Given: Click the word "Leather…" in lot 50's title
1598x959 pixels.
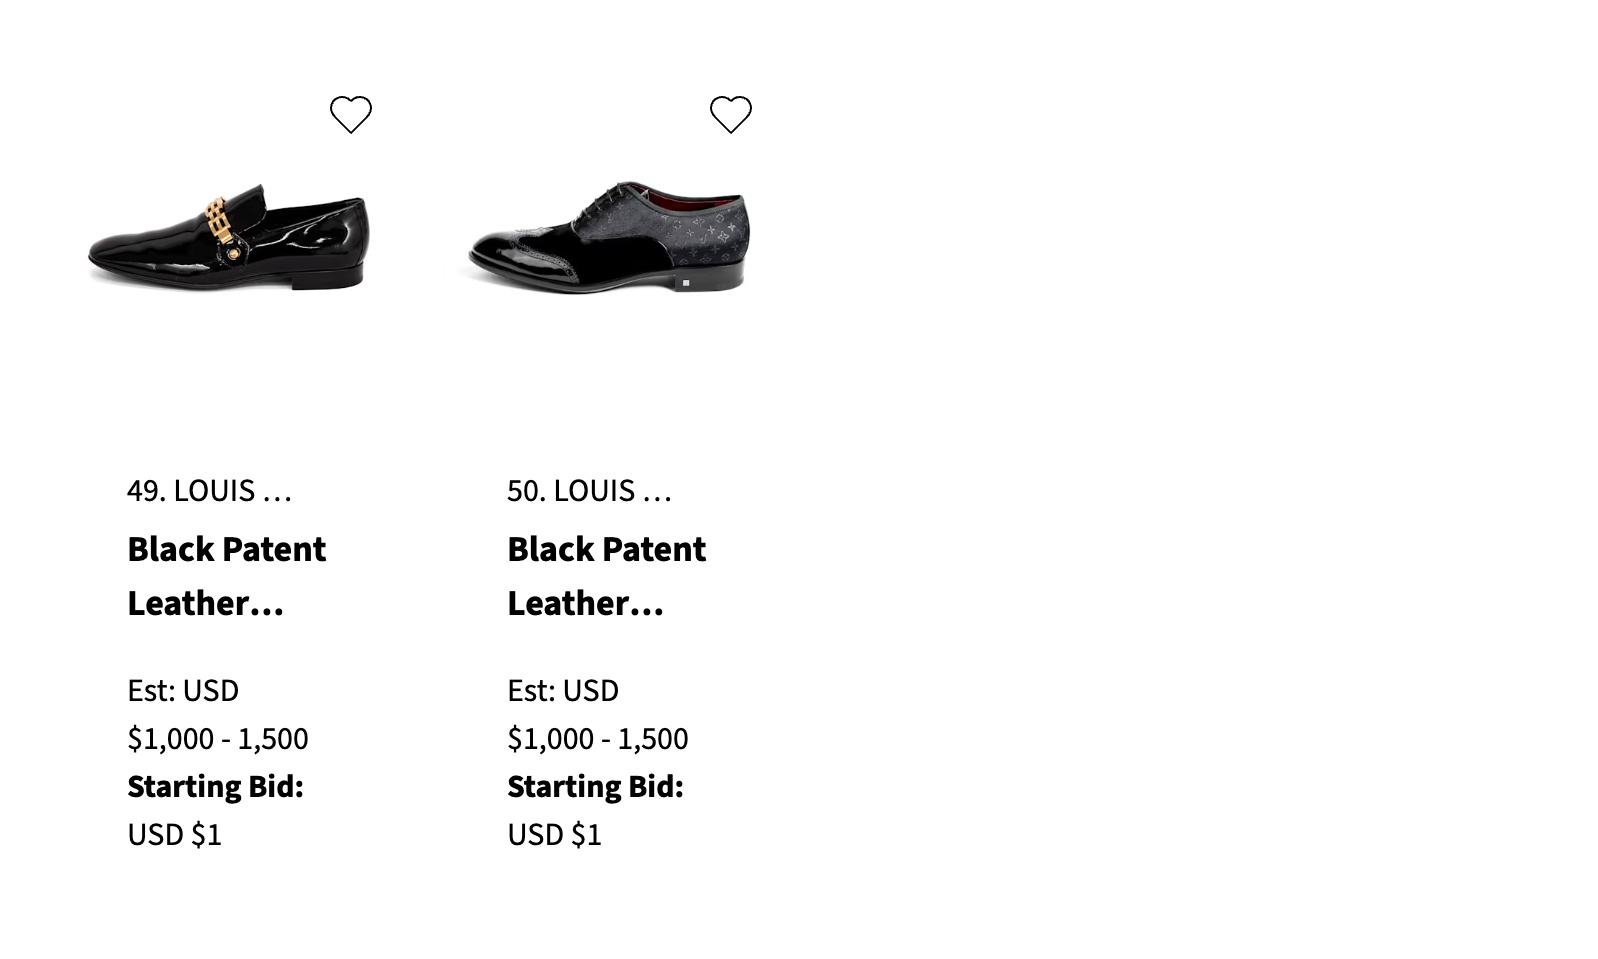Looking at the screenshot, I should (x=585, y=604).
